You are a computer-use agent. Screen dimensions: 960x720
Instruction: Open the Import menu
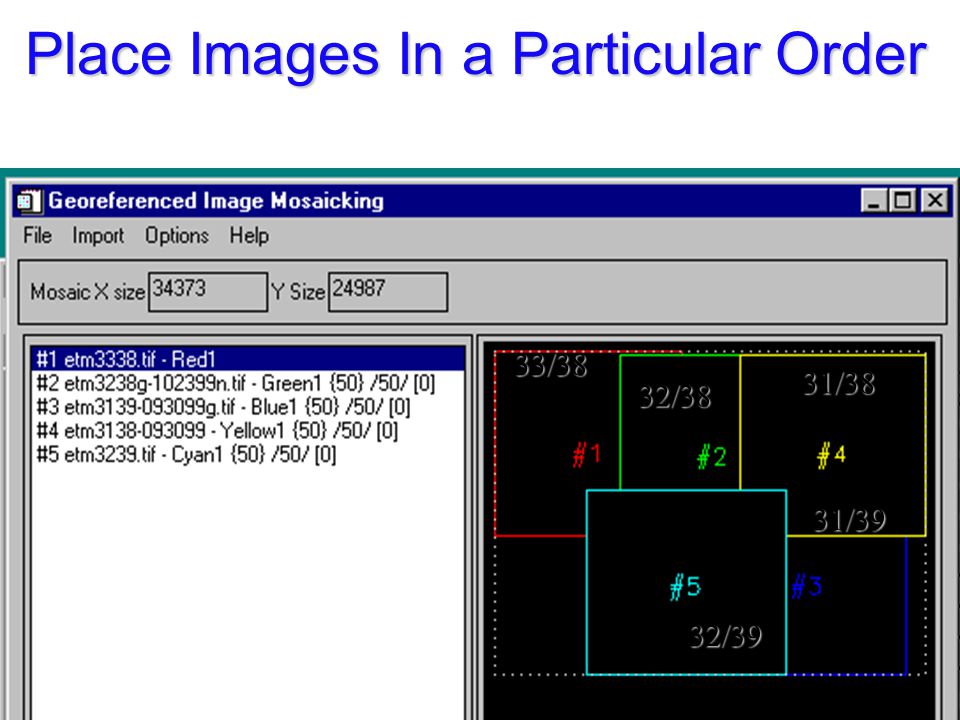(98, 236)
